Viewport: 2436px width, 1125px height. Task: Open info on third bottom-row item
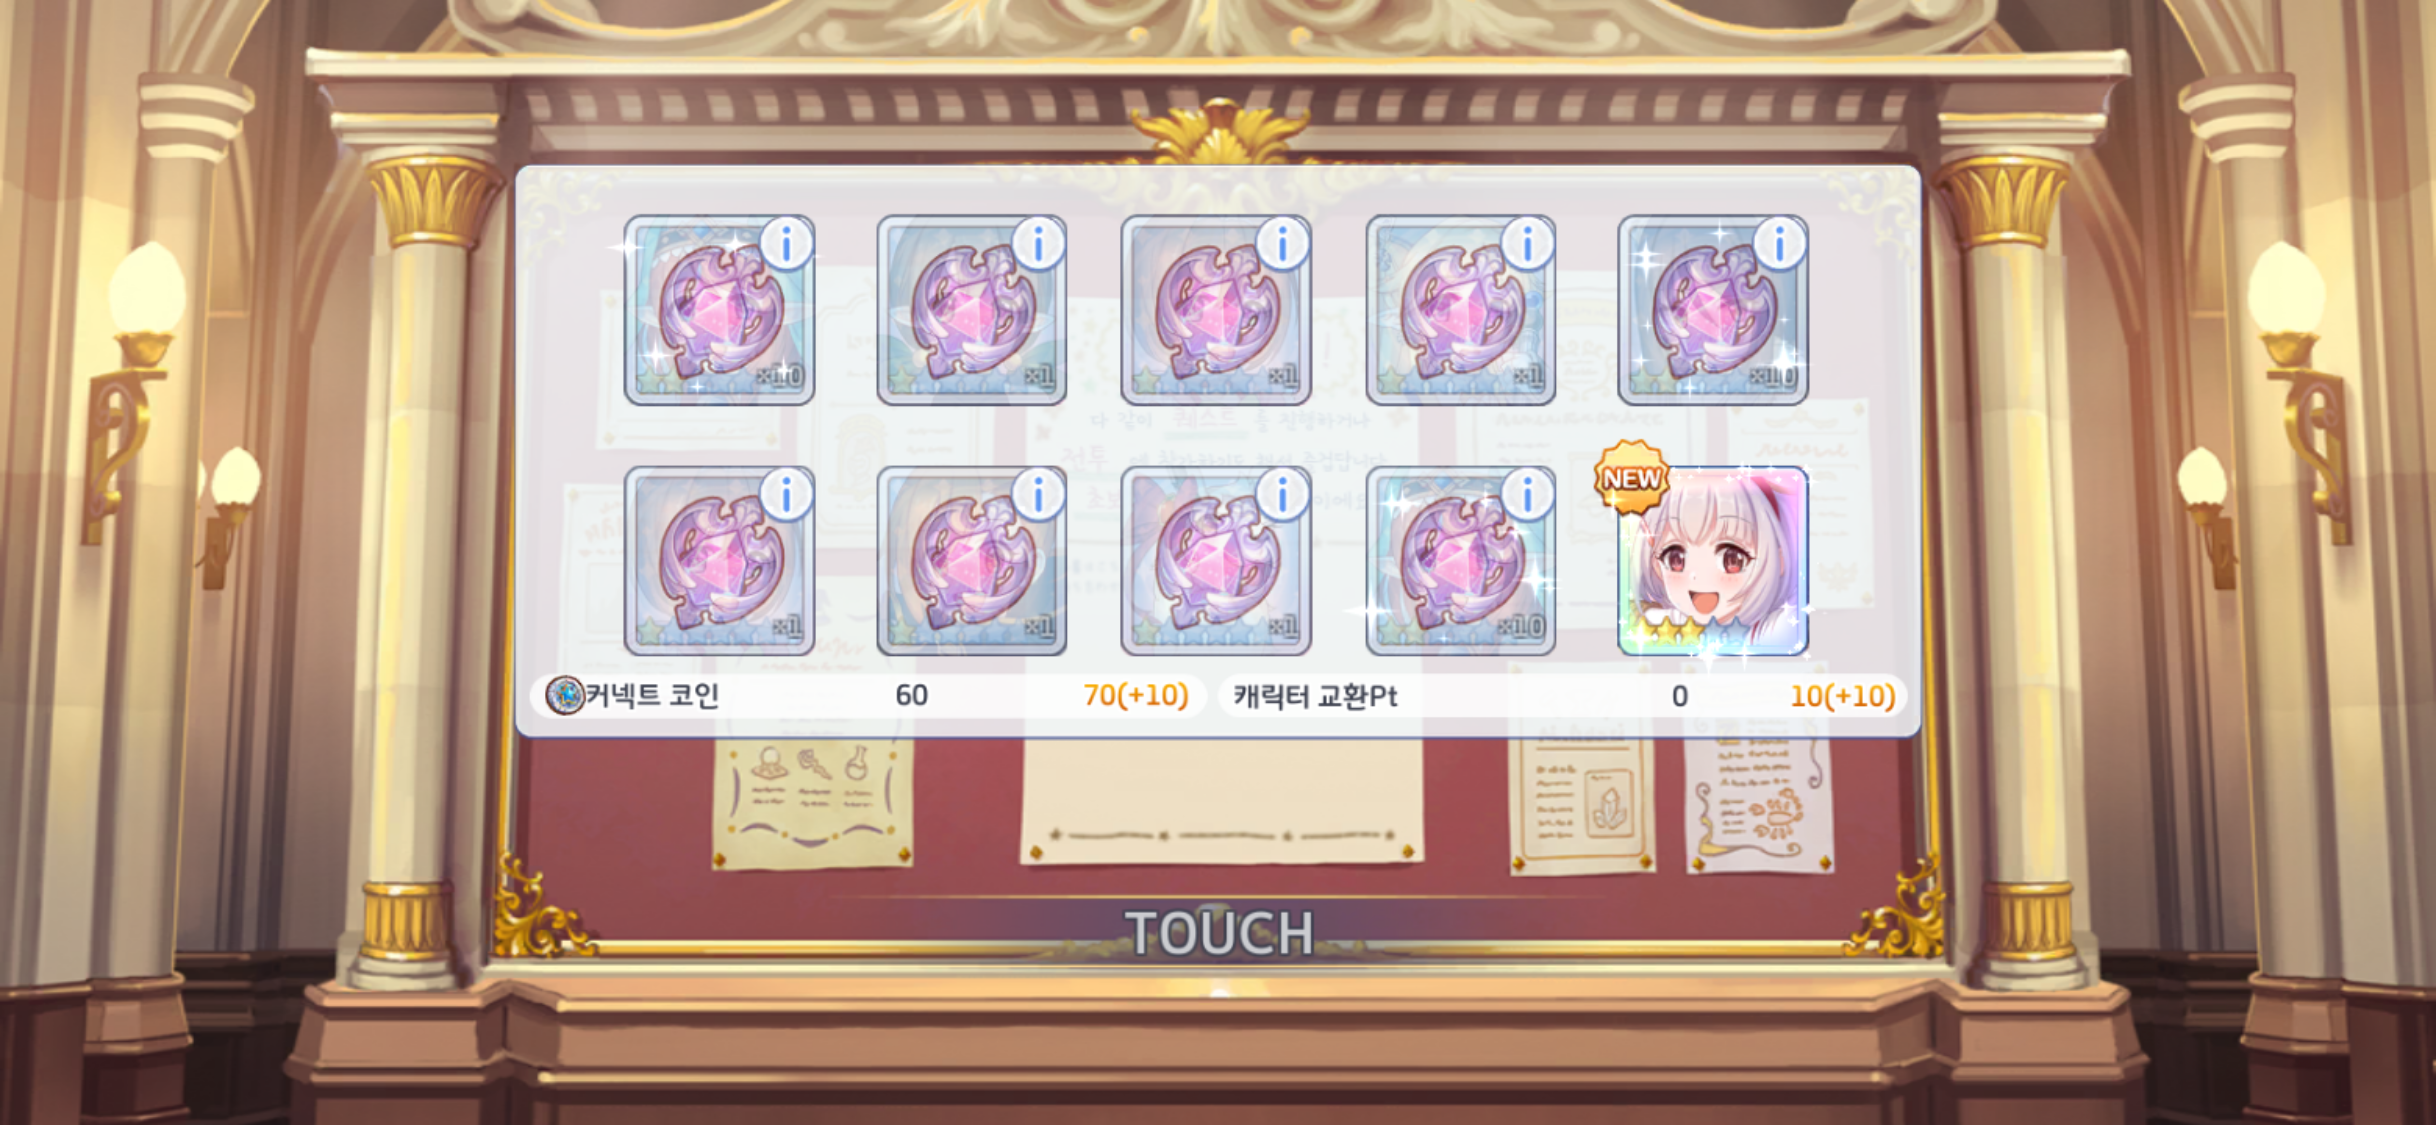(x=1283, y=494)
